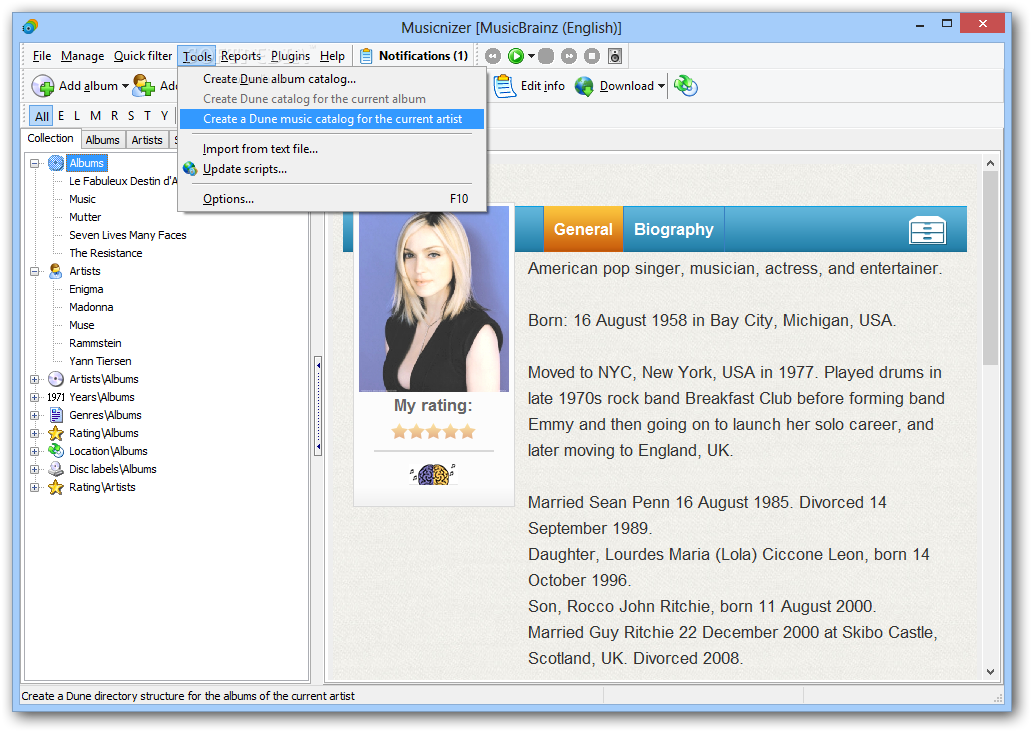Expand the Rating\Artists node

[x=34, y=487]
